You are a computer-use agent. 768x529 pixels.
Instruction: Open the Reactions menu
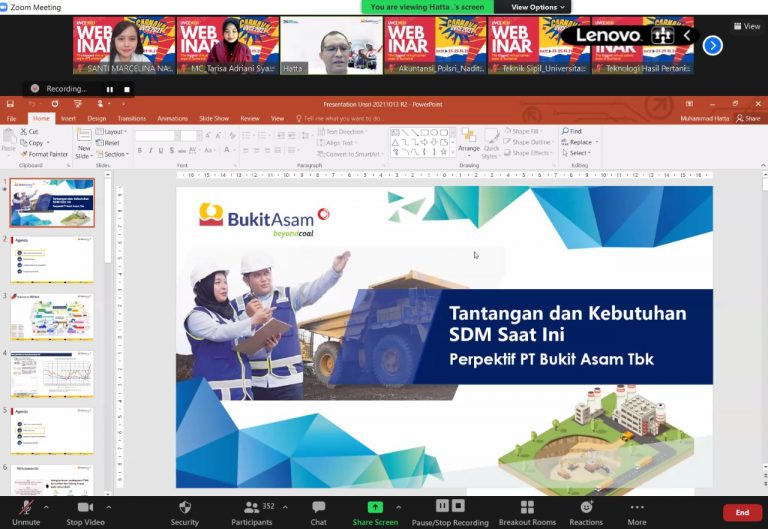click(x=586, y=513)
